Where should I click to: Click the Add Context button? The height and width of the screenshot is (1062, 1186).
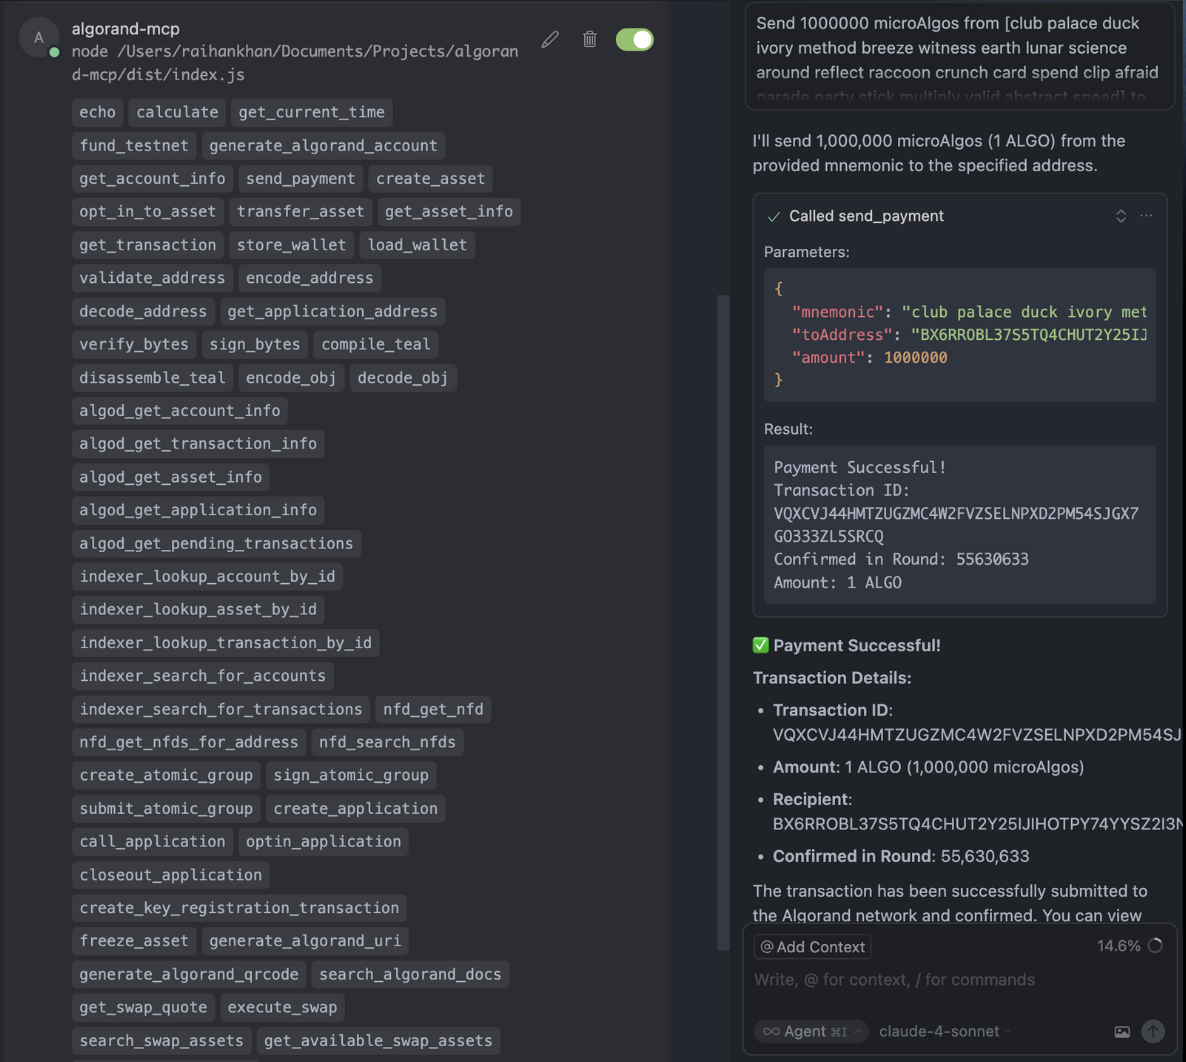pos(812,947)
